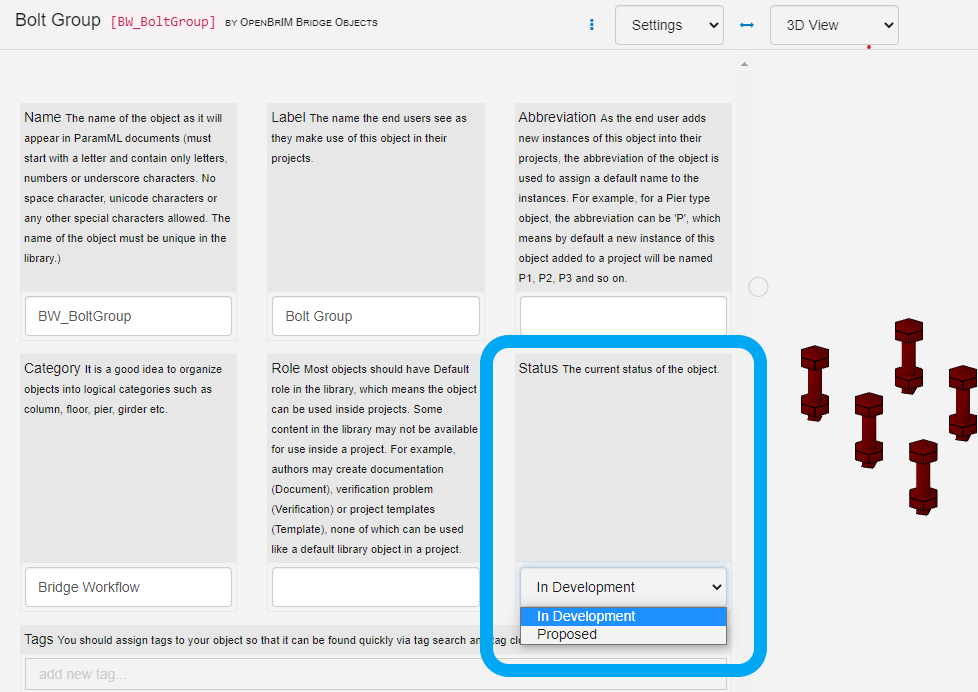978x692 pixels.
Task: Select the rightmost bolt in the 3D view
Action: [x=963, y=402]
